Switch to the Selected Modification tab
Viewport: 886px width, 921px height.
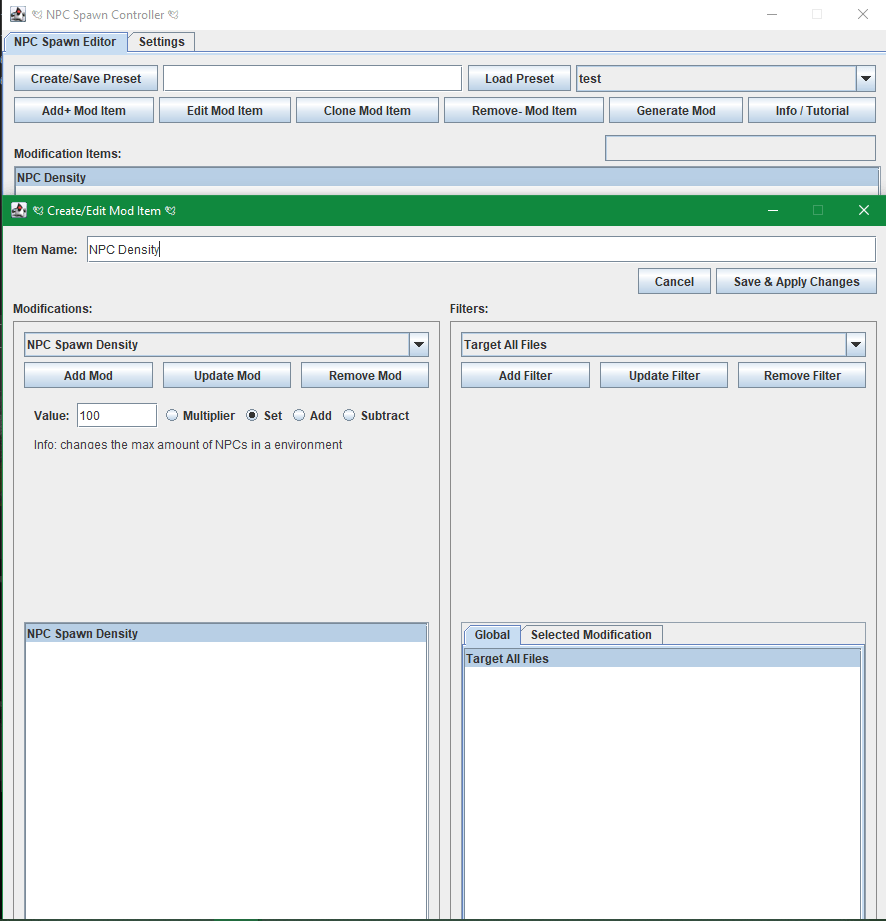(591, 635)
